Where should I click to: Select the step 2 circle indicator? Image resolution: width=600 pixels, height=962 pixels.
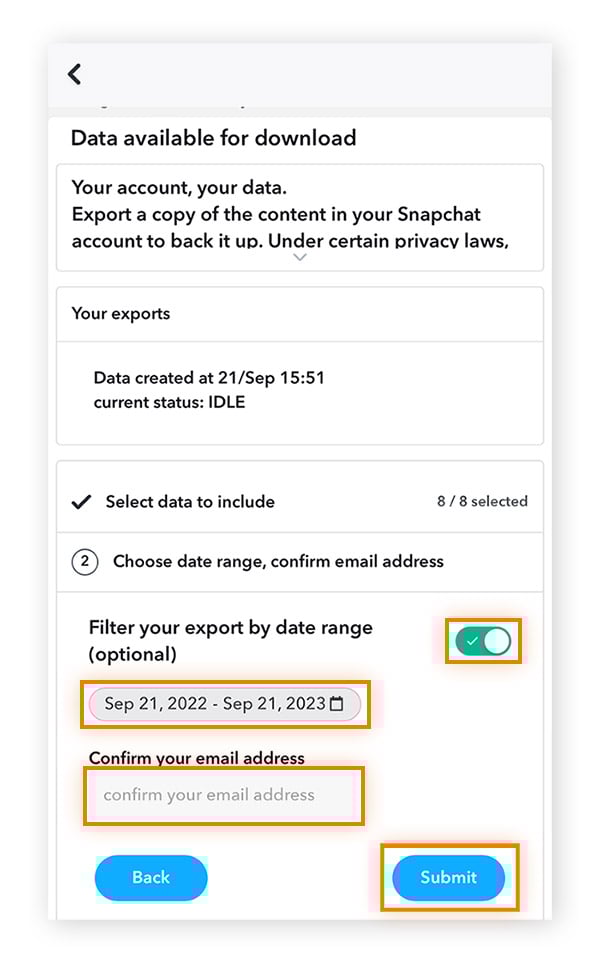pos(85,562)
